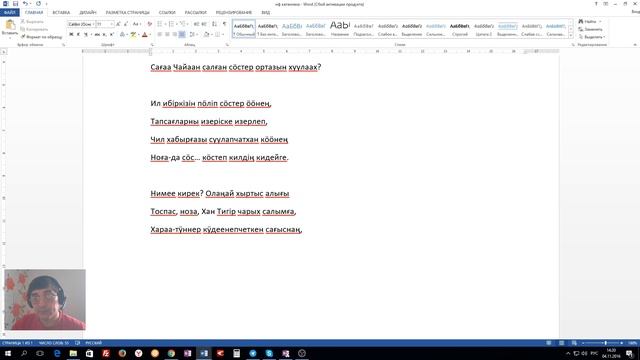Click the Align Left icon

click(x=160, y=35)
